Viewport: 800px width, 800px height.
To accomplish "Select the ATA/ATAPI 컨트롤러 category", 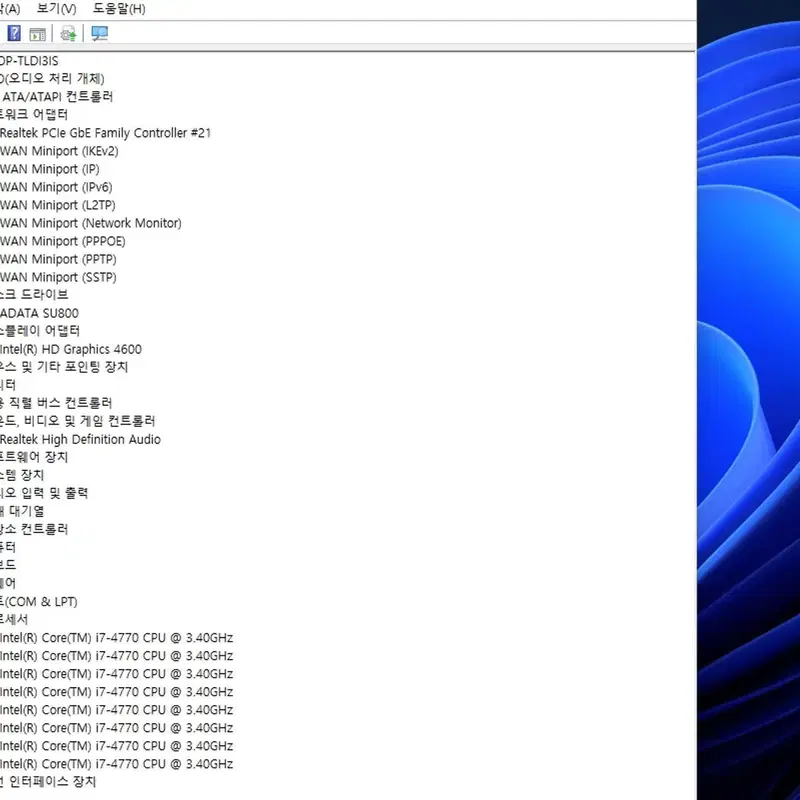I will coord(57,97).
